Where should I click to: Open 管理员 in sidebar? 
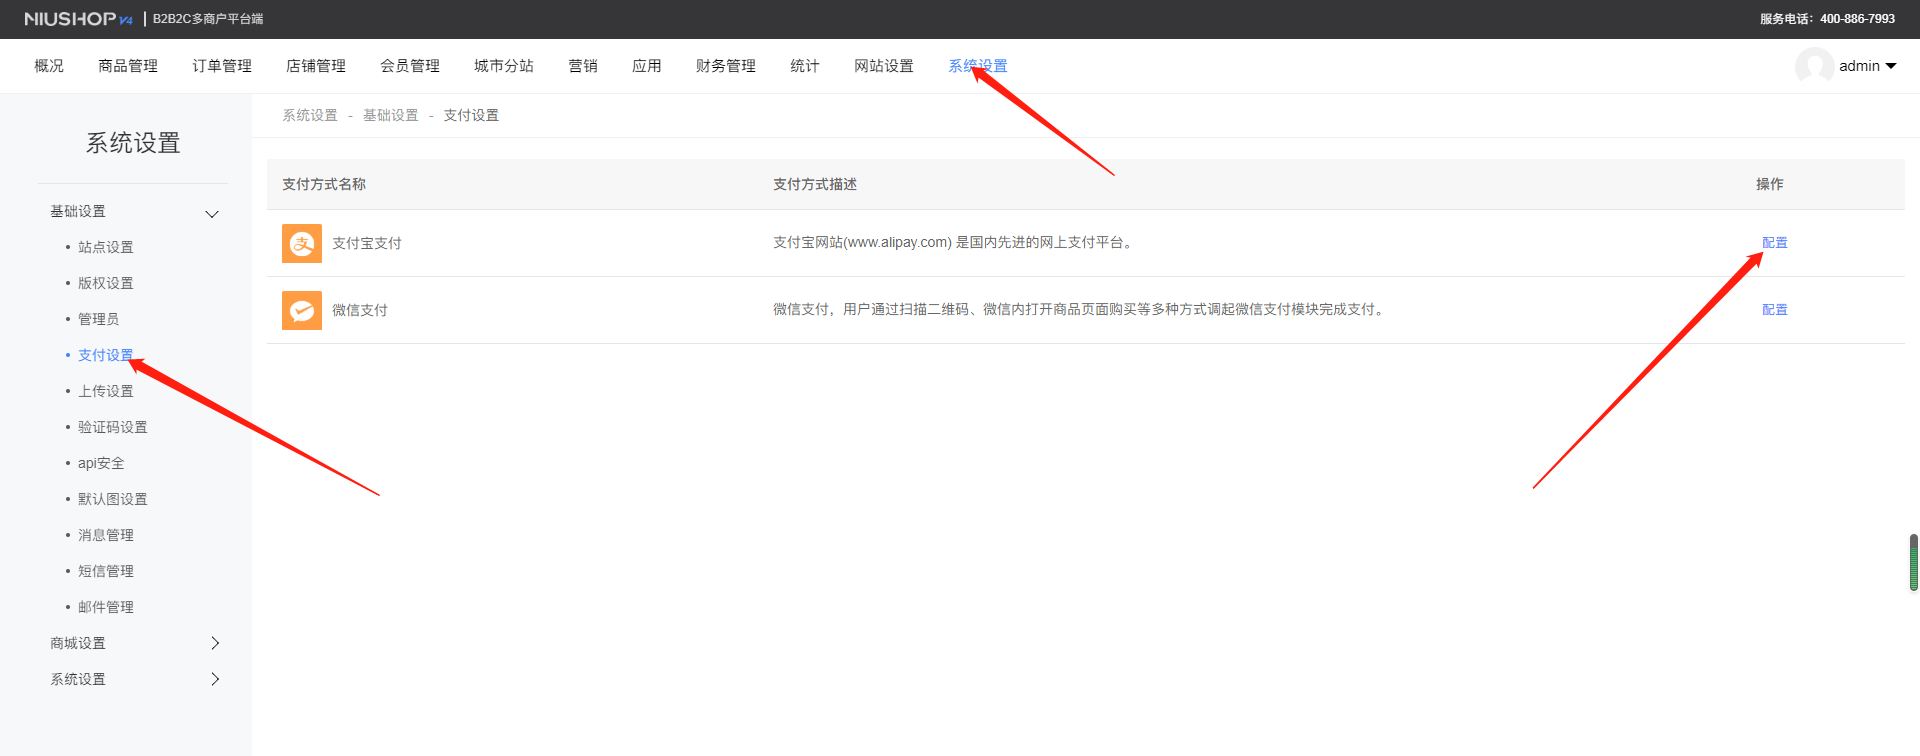click(99, 319)
